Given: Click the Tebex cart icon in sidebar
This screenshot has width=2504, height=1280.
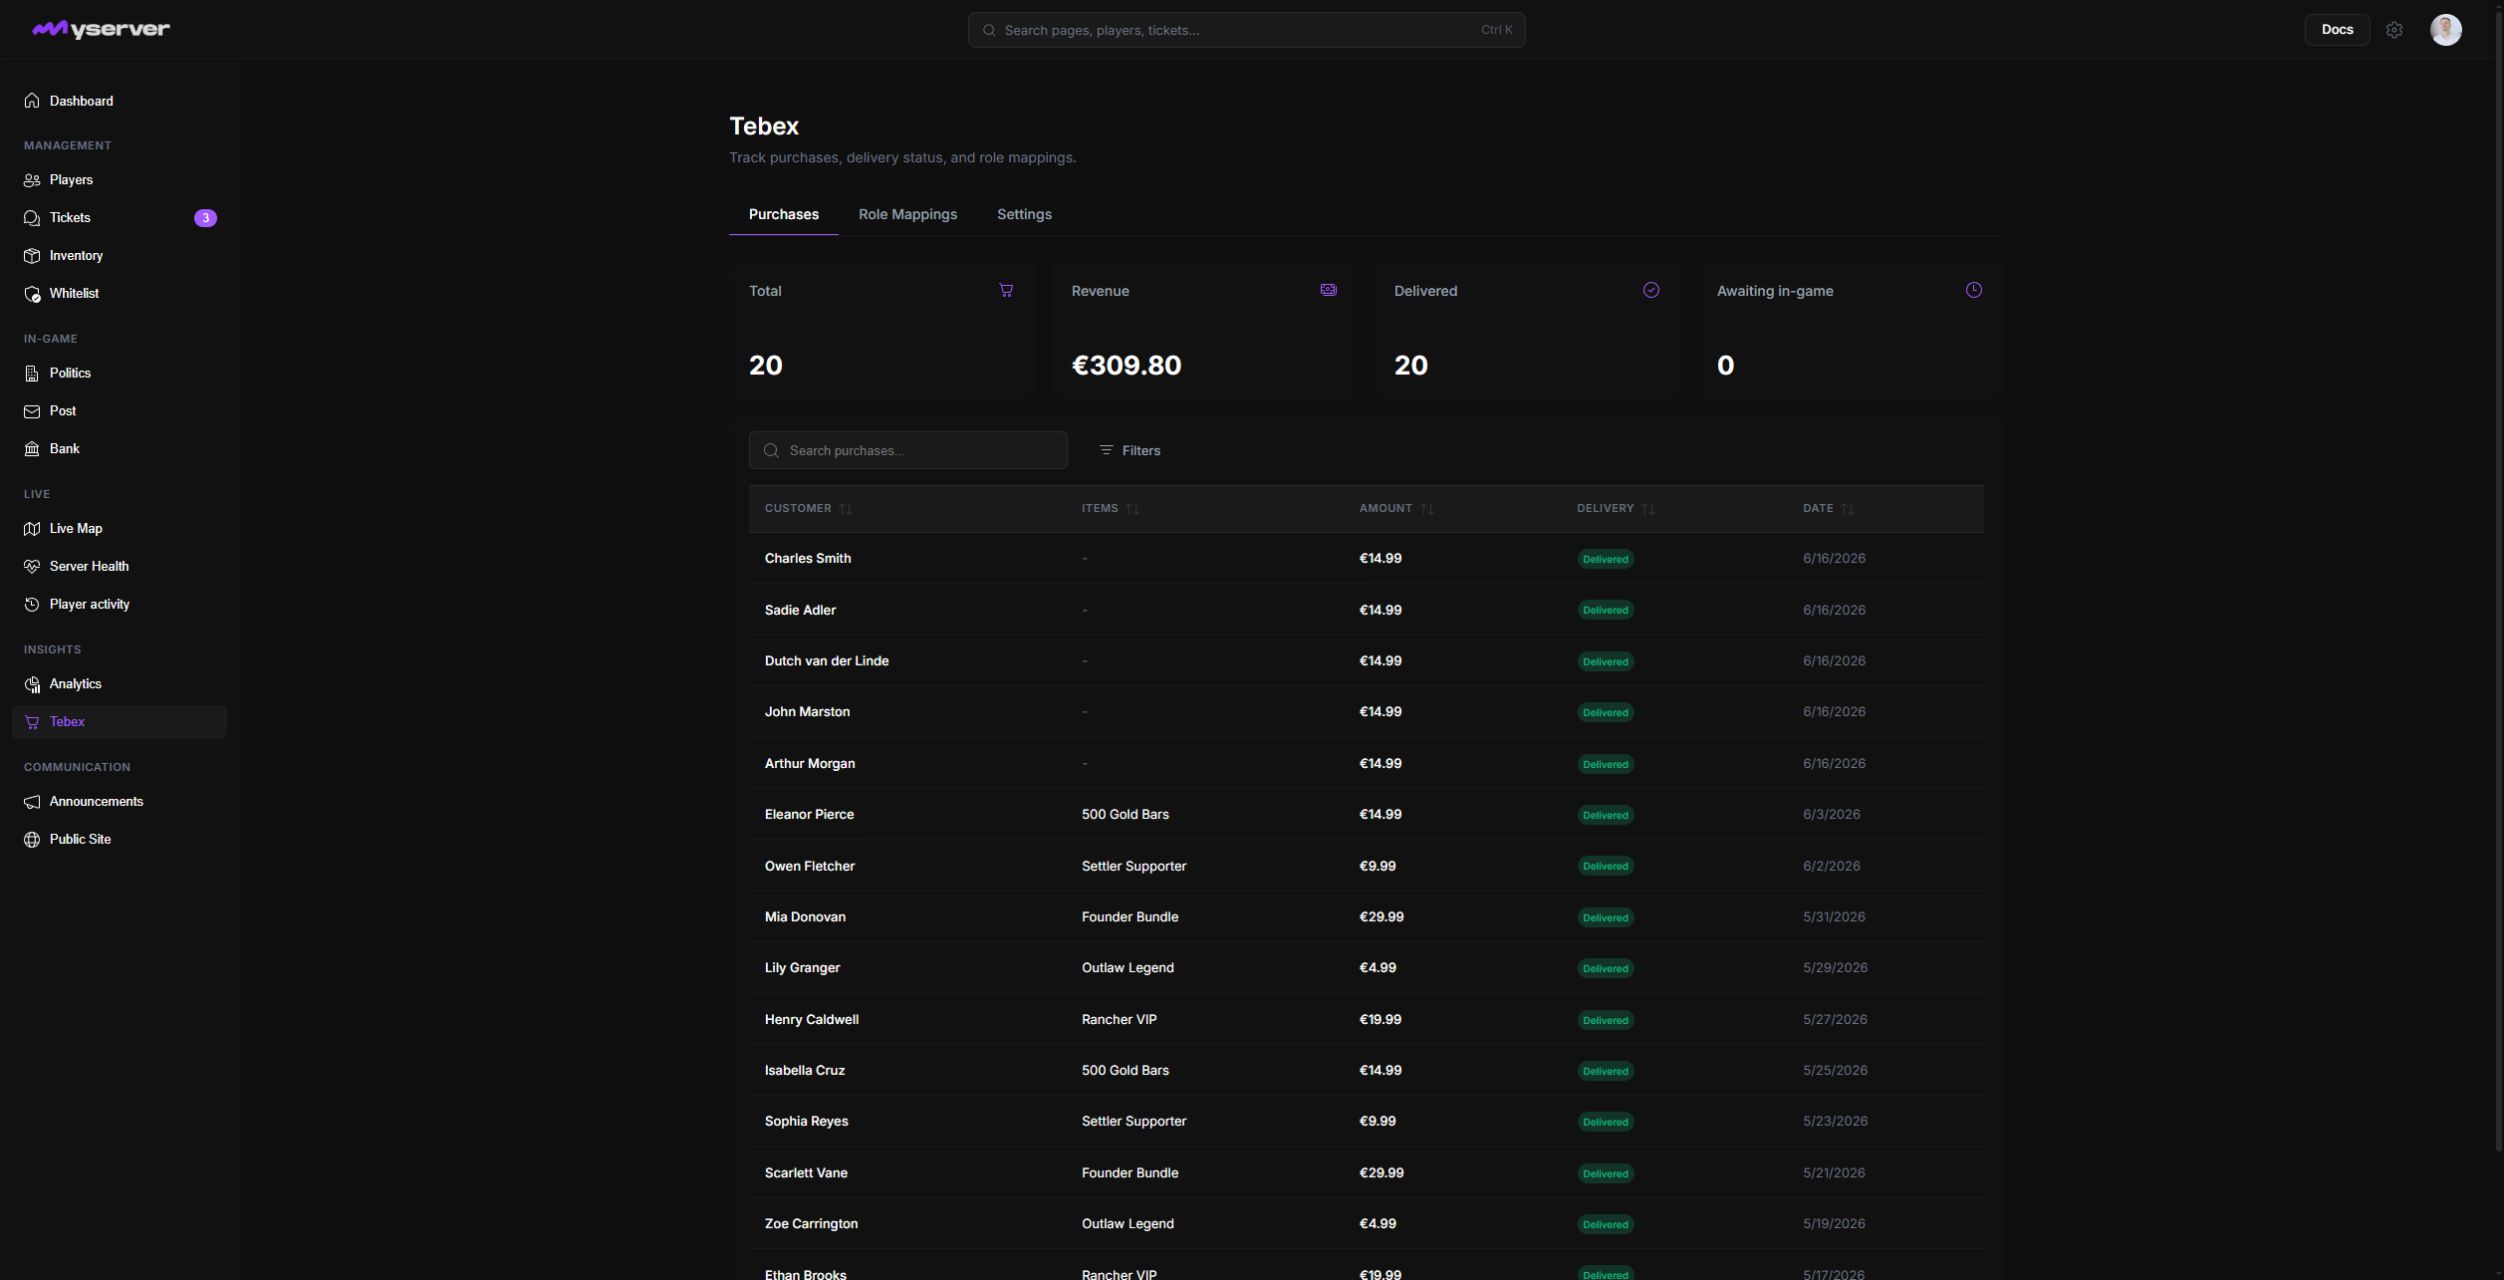Looking at the screenshot, I should (32, 722).
